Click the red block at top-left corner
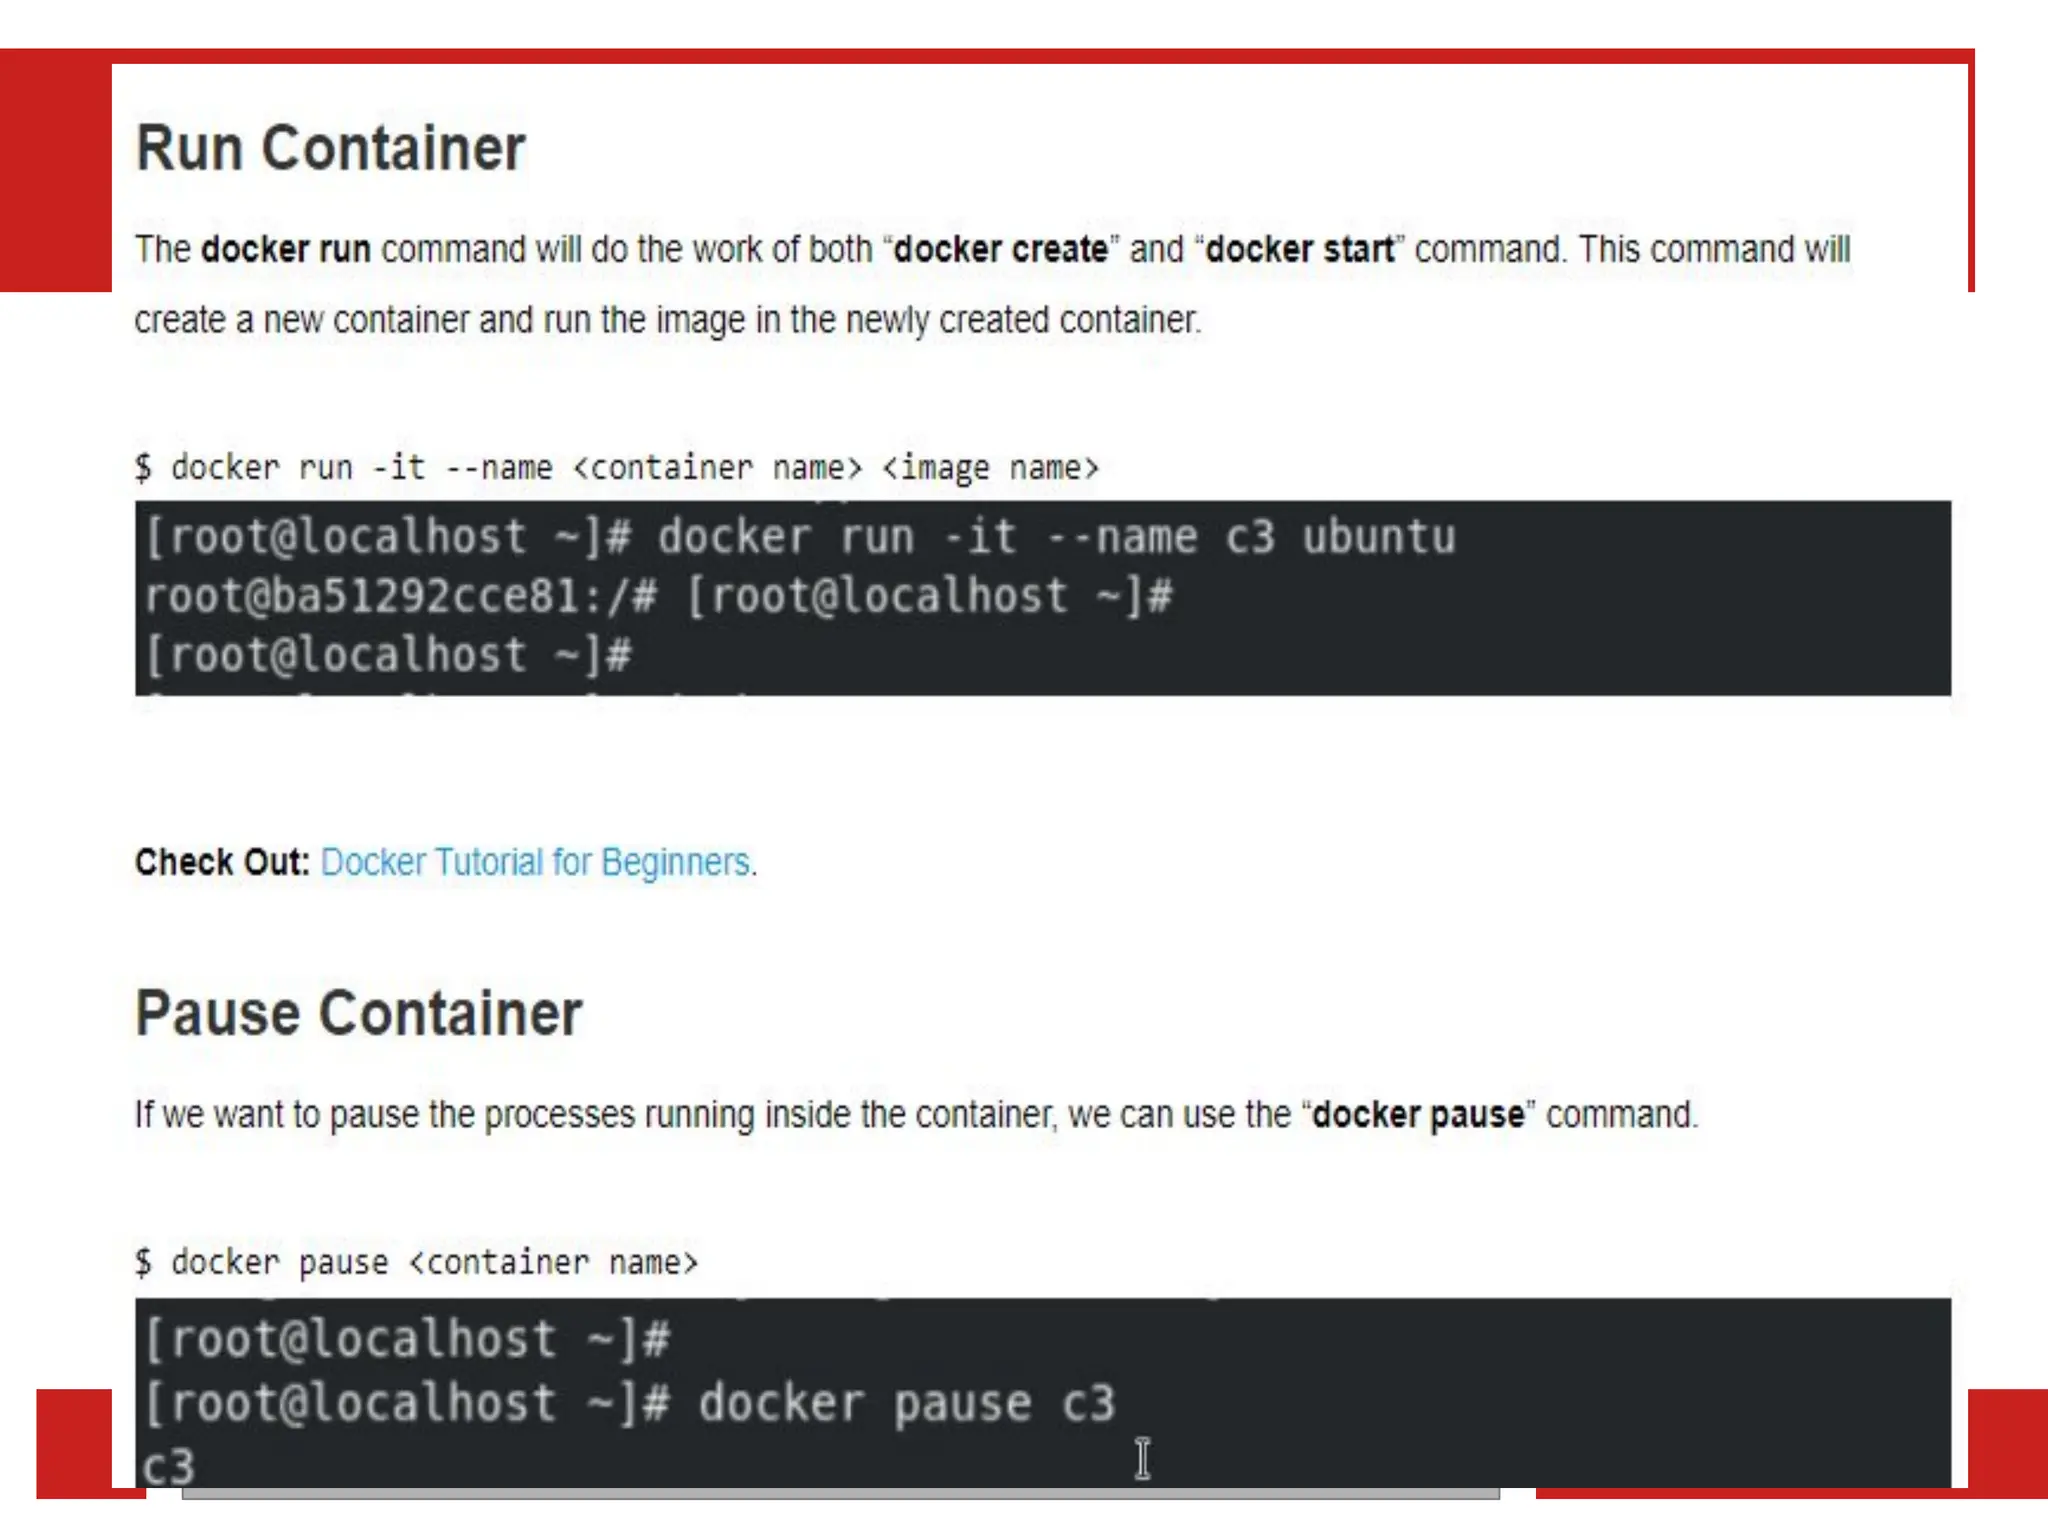2048x1536 pixels. (x=56, y=170)
